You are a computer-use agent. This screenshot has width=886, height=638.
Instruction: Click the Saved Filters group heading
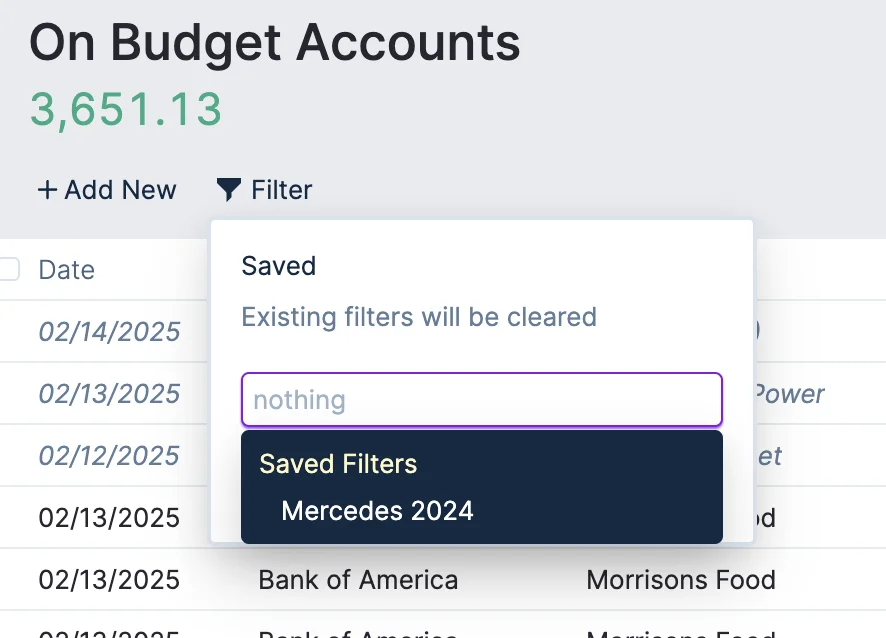pos(338,464)
